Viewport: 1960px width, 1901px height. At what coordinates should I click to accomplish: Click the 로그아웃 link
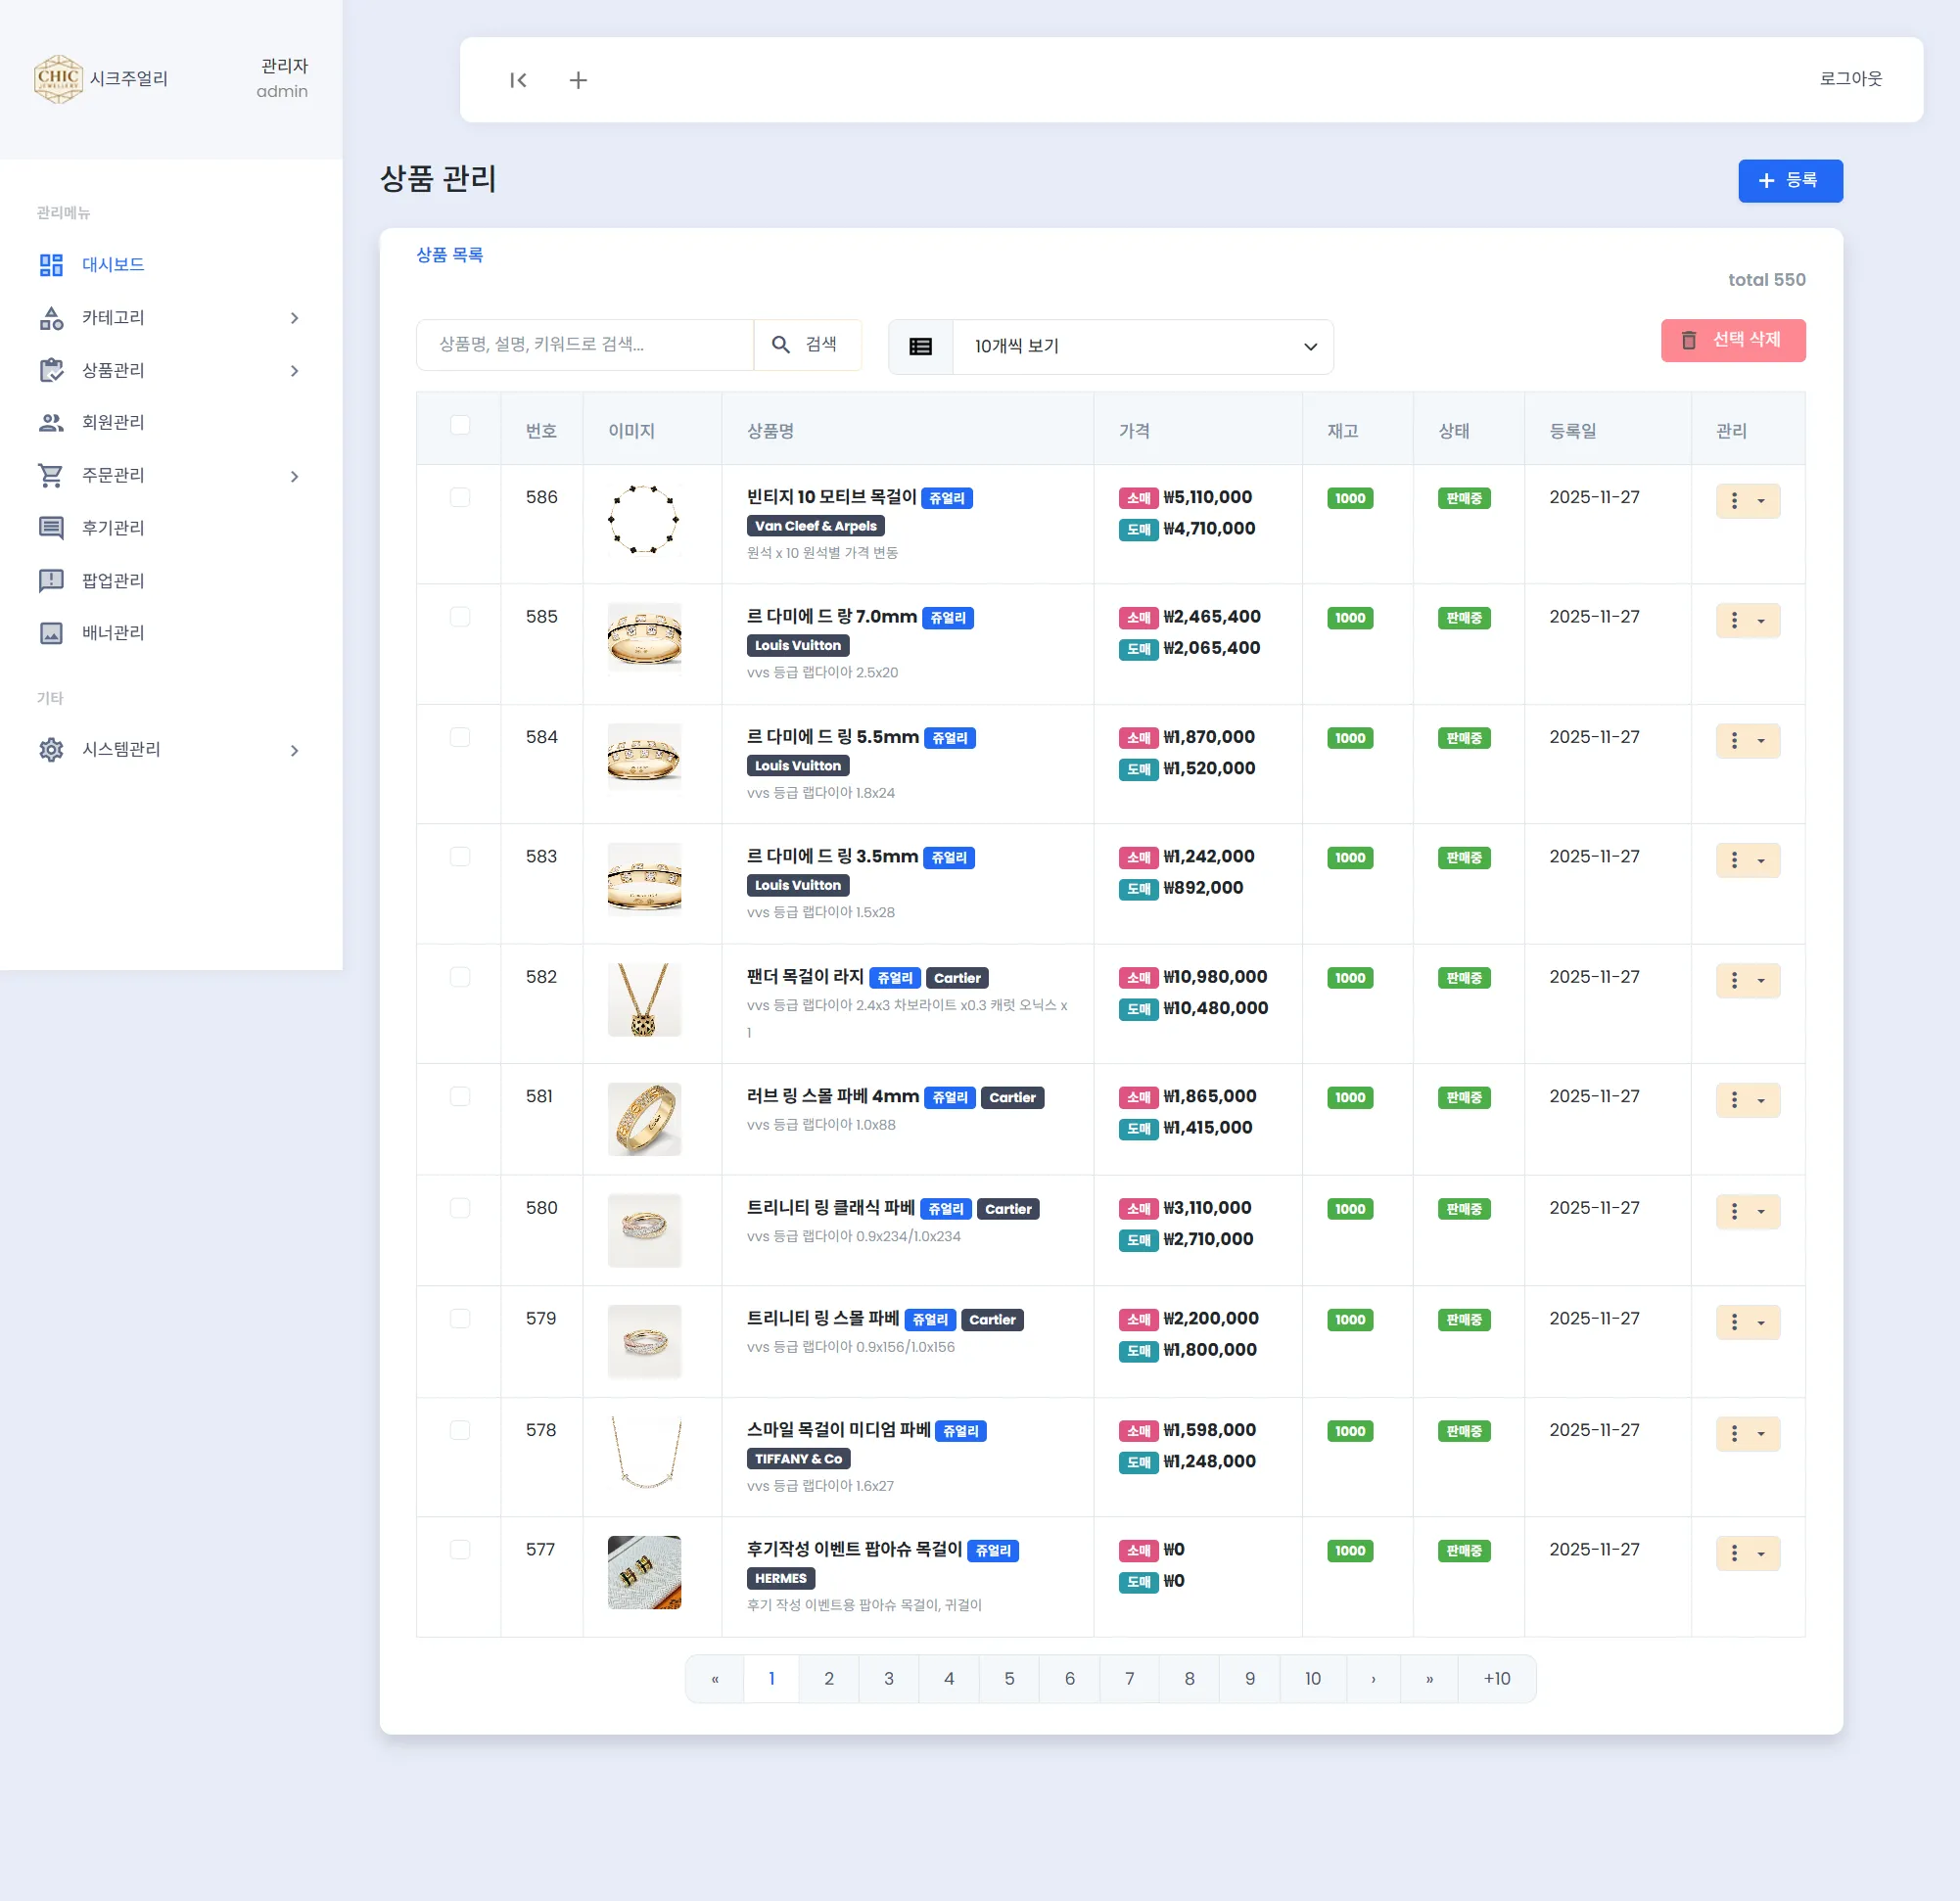1850,79
